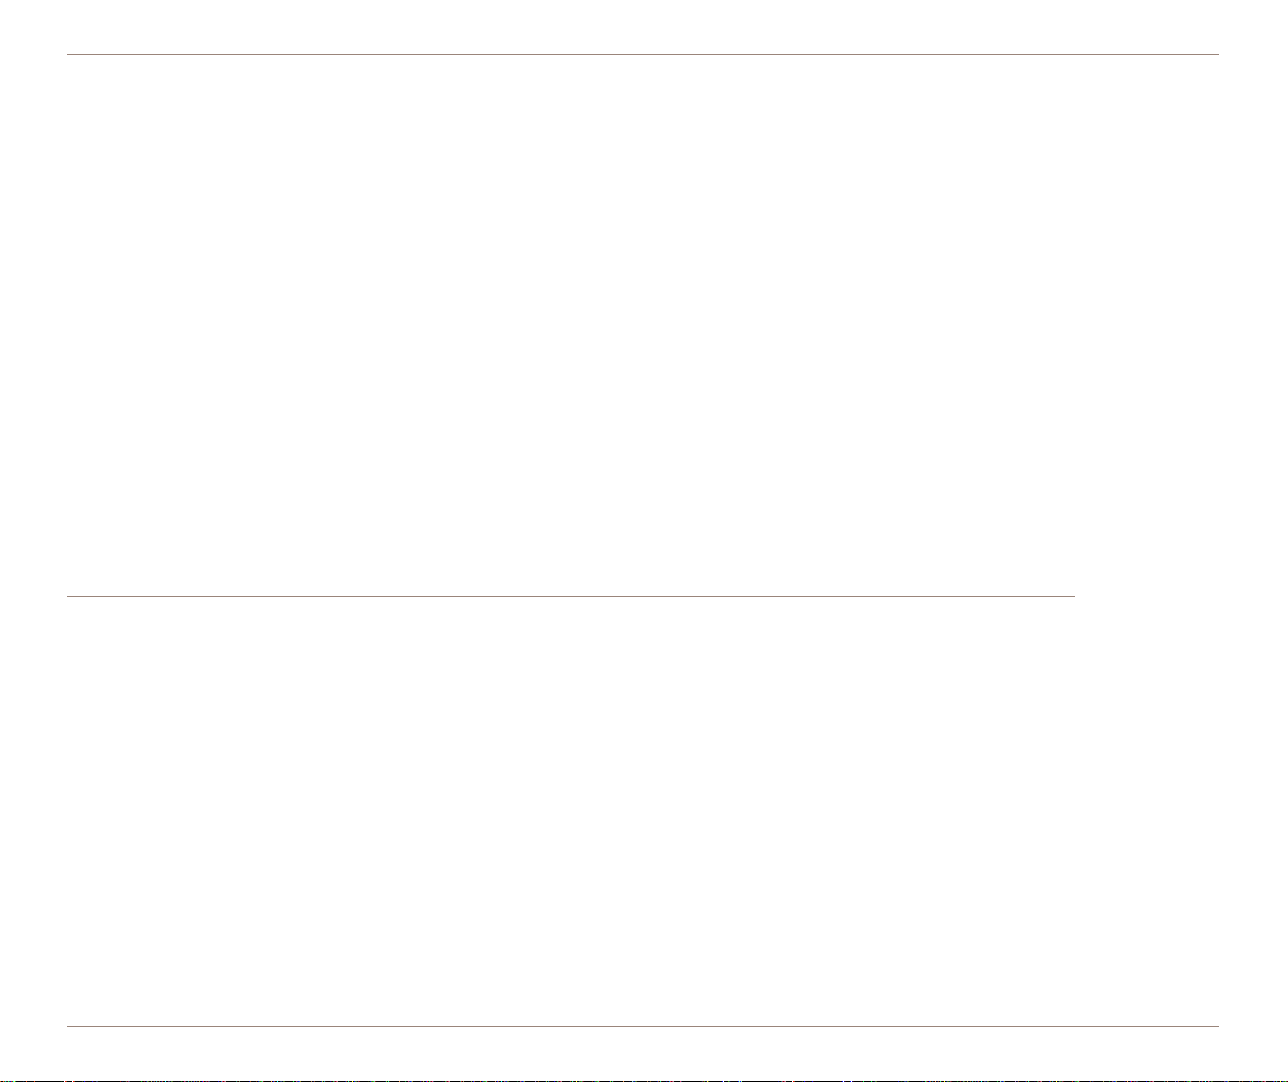Click the bottom horizontal footer rule

coord(643,1026)
